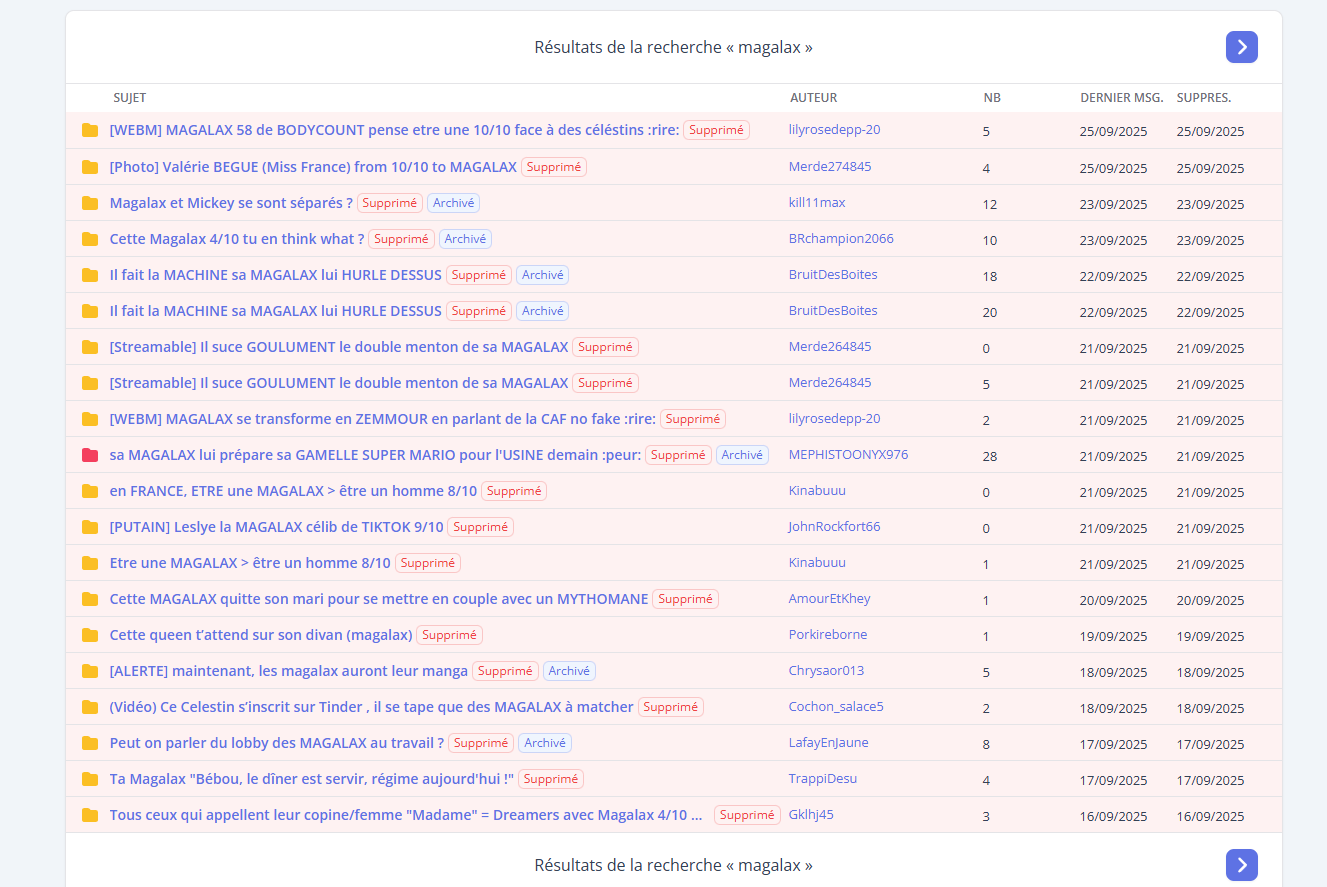Viewport: 1327px width, 887px height.
Task: Click folder icon on TrappiDesu's topic row
Action: click(90, 779)
